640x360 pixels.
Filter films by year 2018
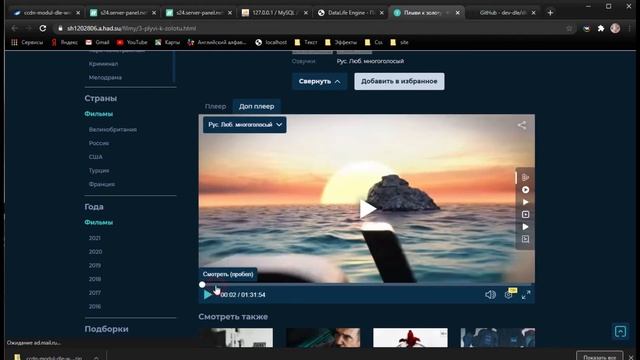click(x=95, y=279)
